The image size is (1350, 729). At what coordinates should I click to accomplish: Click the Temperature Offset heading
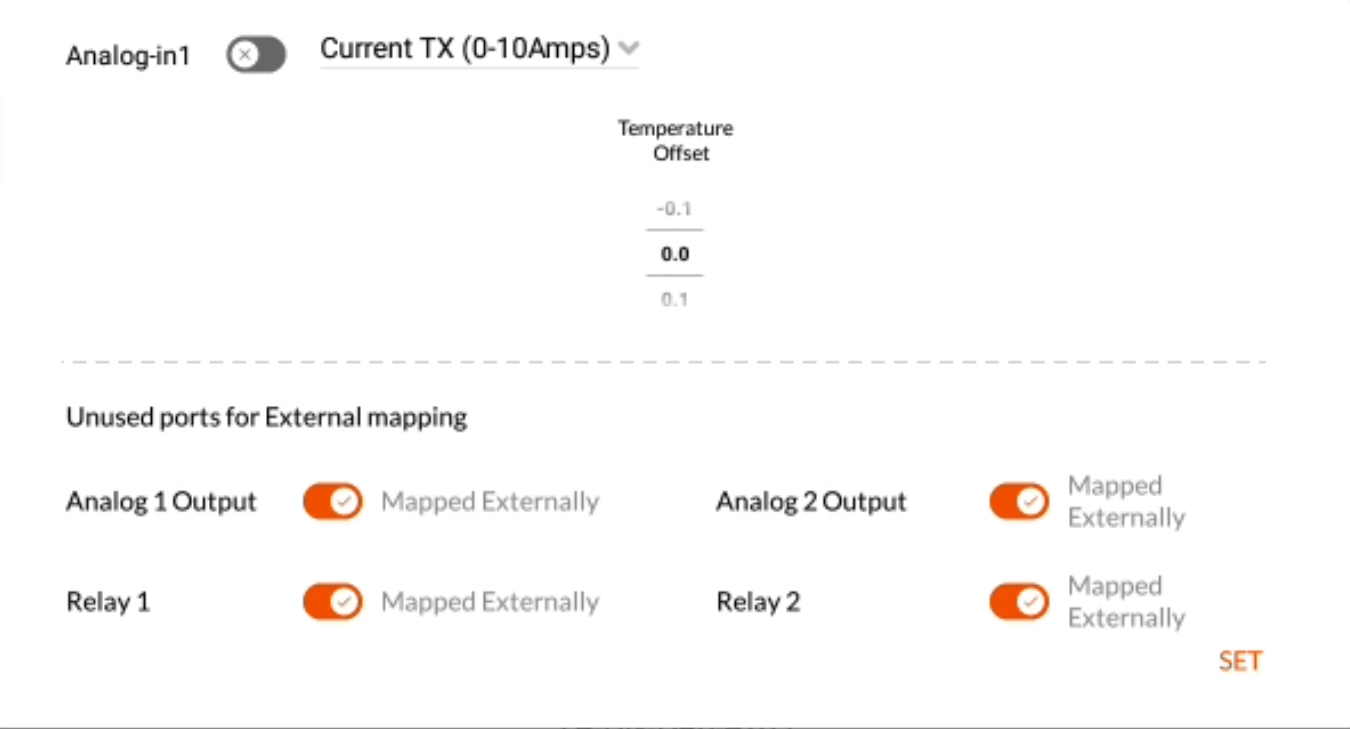[676, 141]
